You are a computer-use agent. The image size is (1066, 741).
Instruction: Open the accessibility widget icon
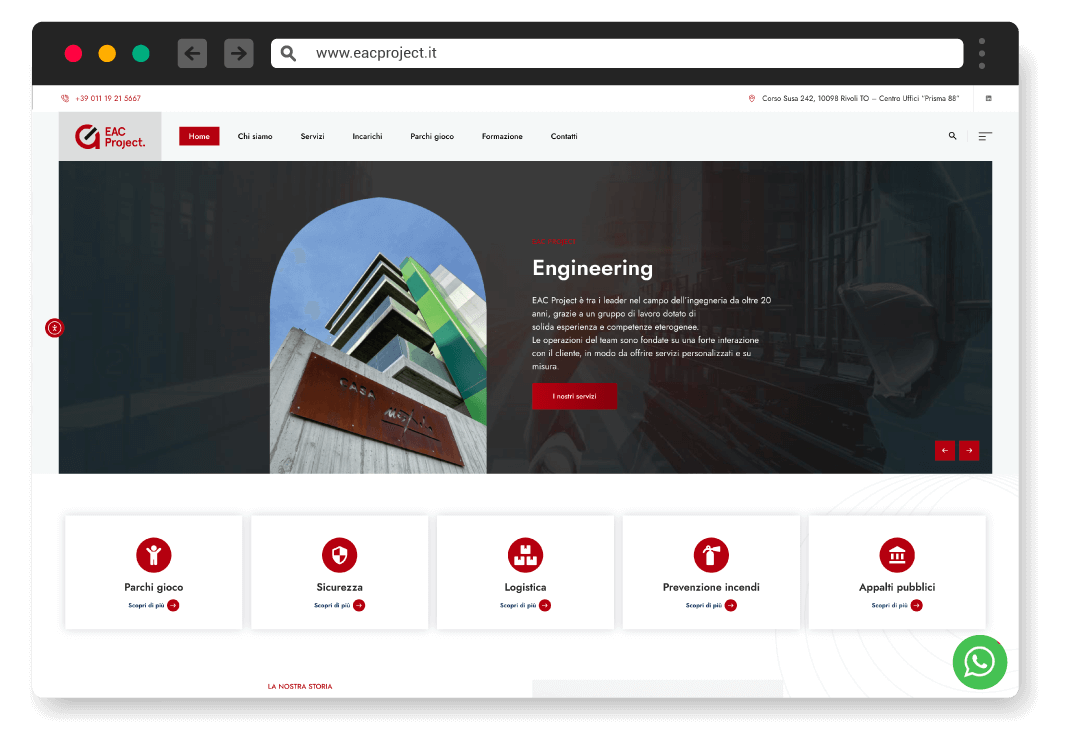[54, 327]
